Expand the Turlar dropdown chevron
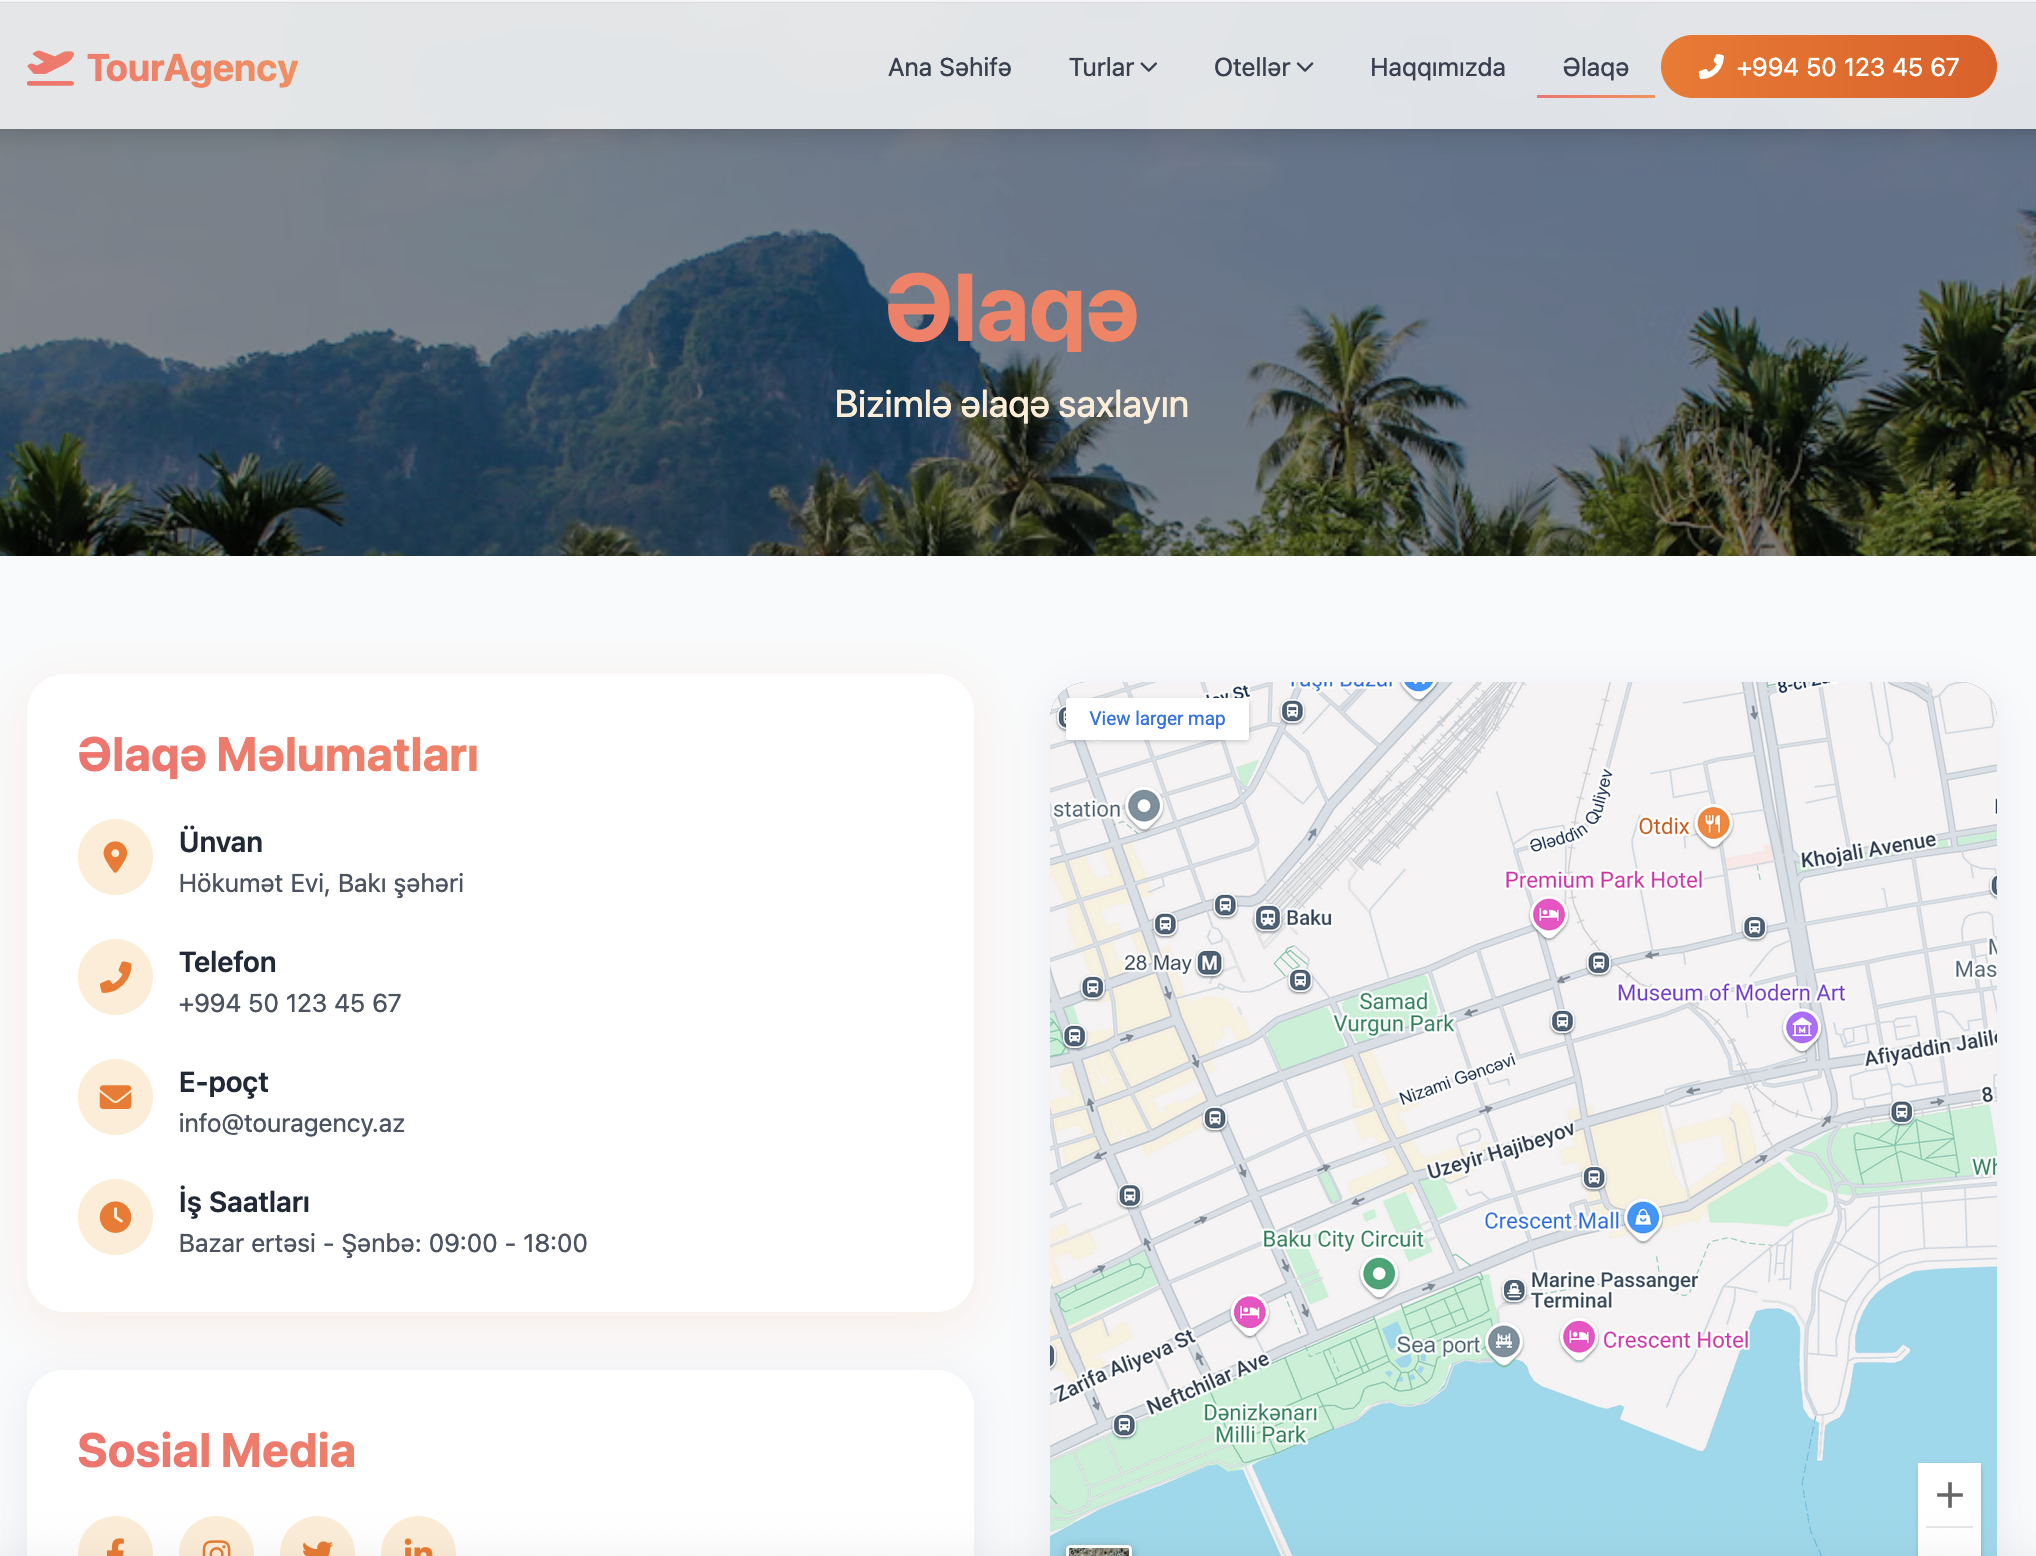The height and width of the screenshot is (1556, 2036). click(1149, 67)
